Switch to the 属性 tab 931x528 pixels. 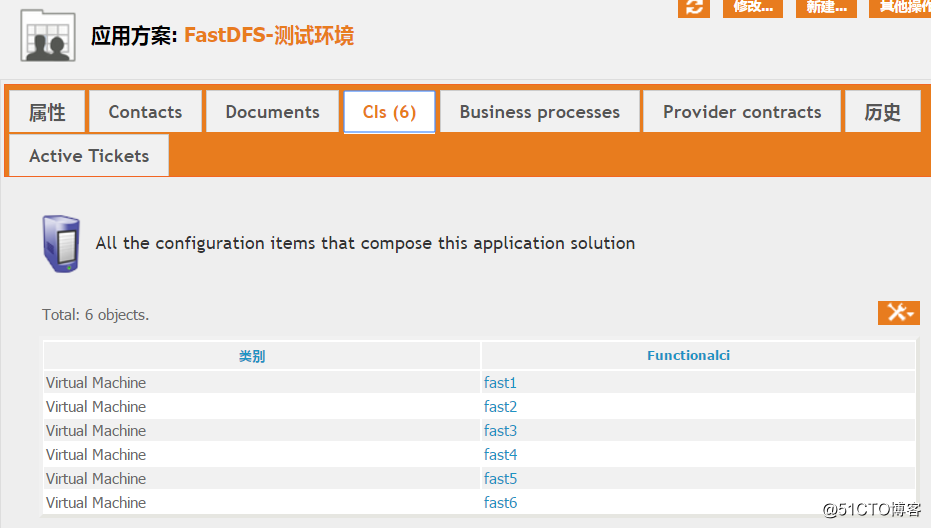point(47,112)
